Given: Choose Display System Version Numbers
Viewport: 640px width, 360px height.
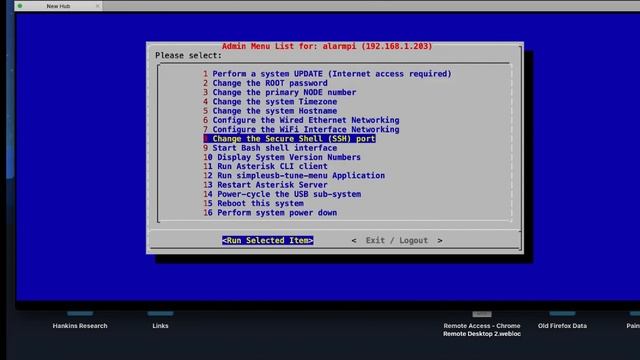Looking at the screenshot, I should (282, 157).
